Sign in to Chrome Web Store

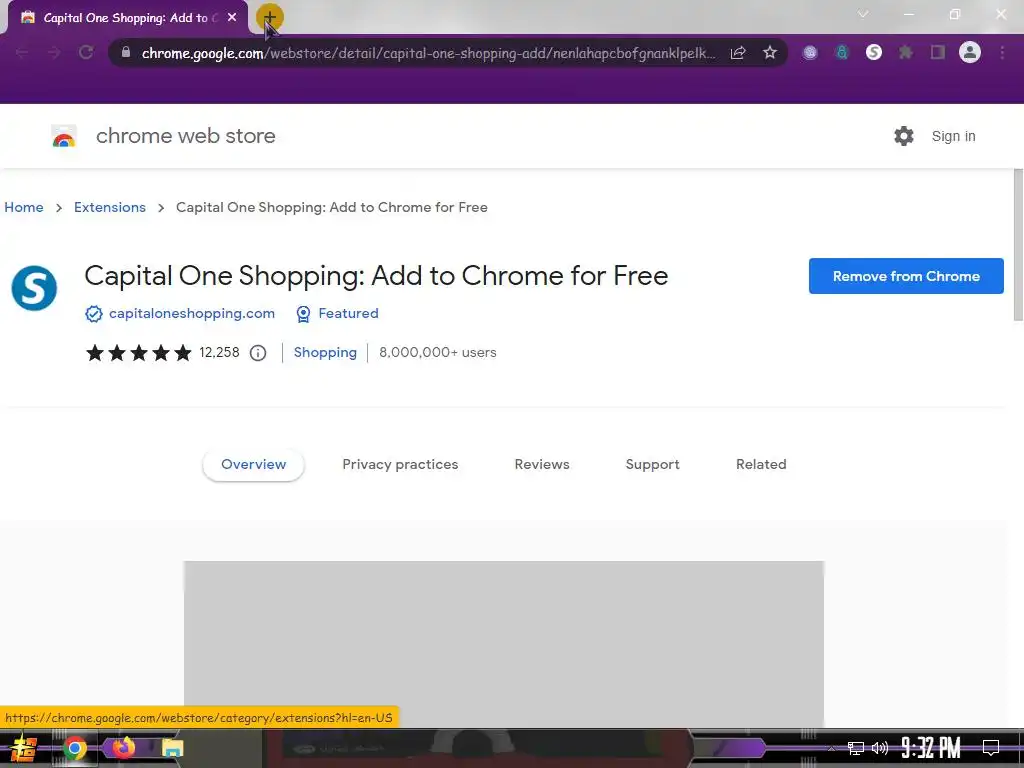pyautogui.click(x=953, y=136)
